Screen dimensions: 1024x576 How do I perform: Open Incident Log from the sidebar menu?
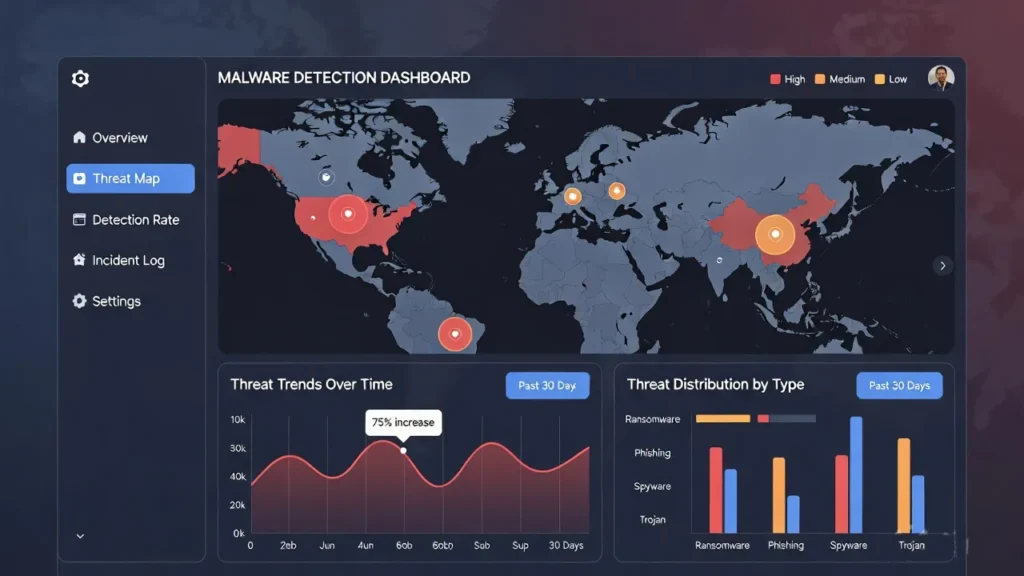coord(129,260)
